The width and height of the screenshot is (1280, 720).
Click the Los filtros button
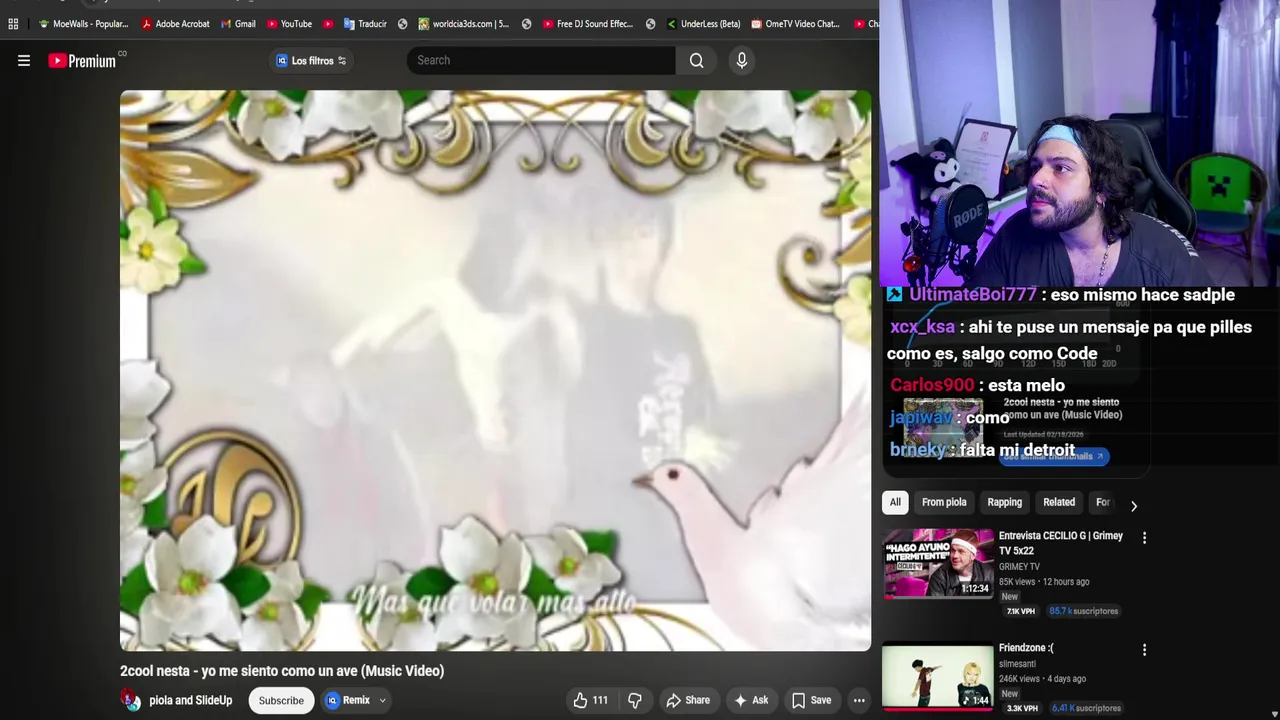click(x=311, y=61)
